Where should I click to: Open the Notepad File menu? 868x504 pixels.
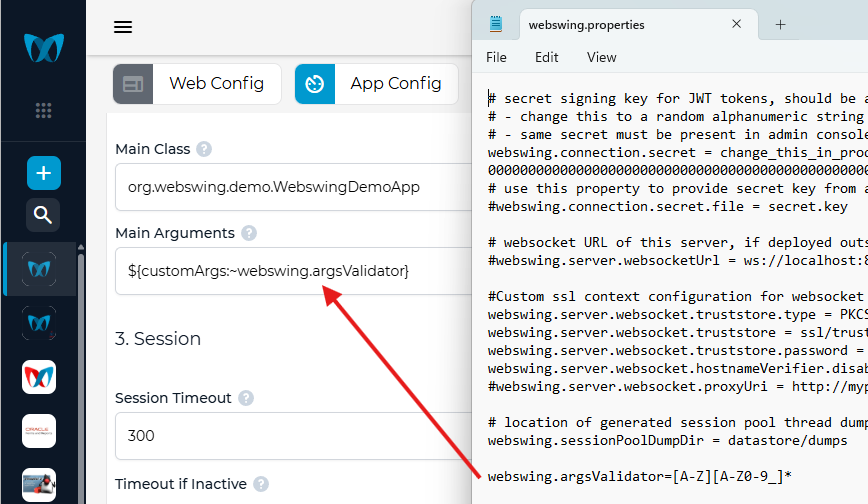pos(496,57)
